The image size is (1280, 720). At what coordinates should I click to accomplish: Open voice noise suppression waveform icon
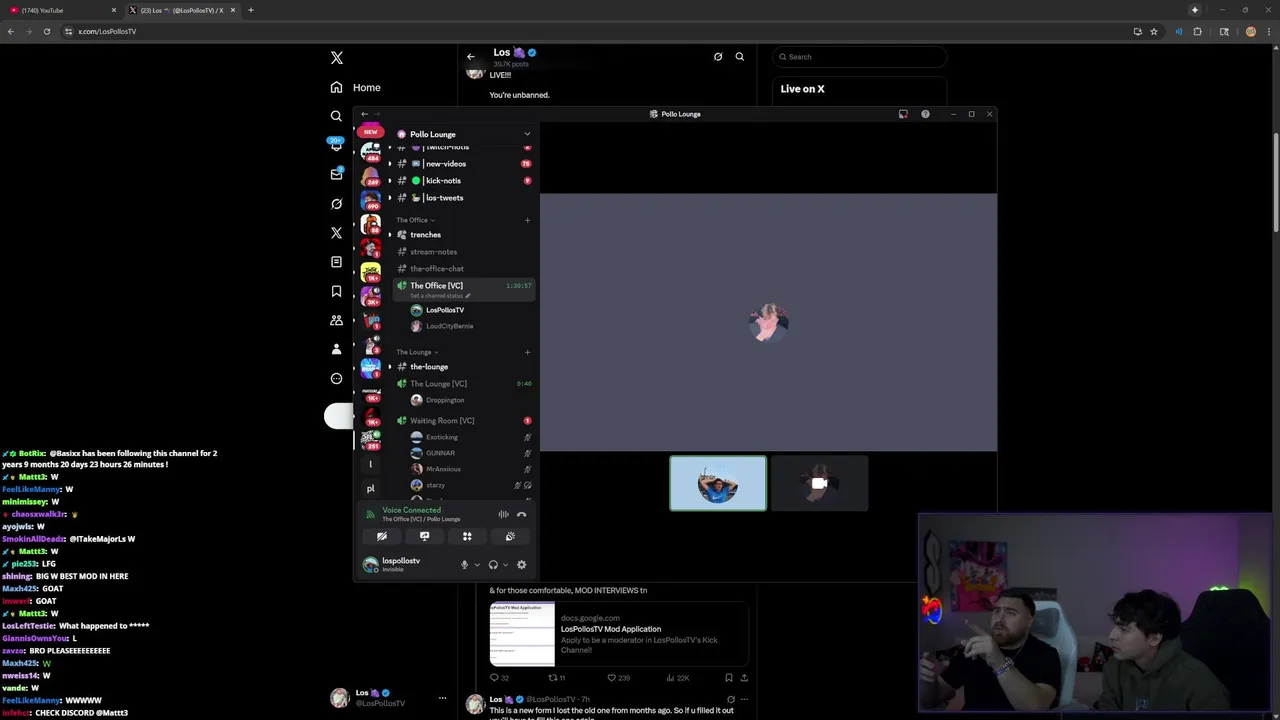(503, 514)
